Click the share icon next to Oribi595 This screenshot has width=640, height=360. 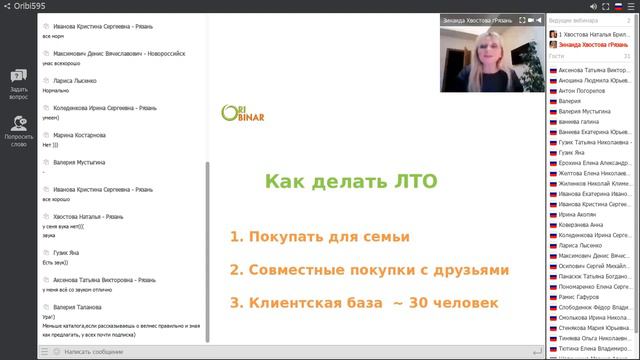7,6
